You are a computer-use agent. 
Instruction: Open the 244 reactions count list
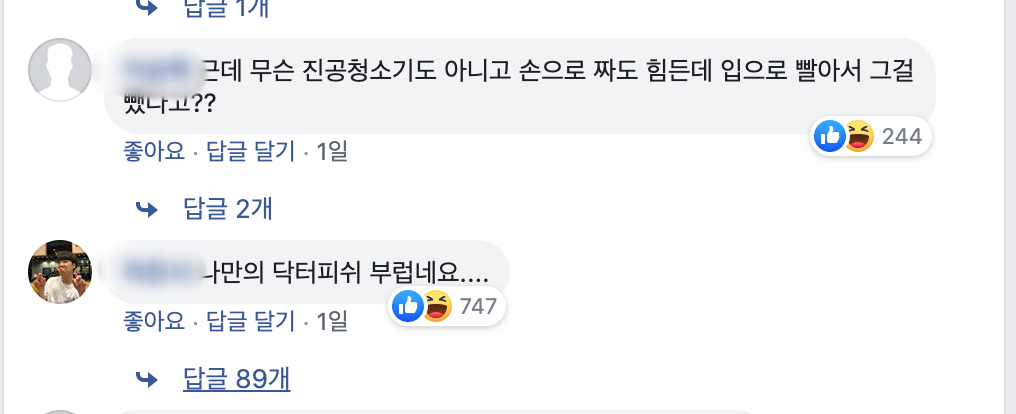point(901,136)
